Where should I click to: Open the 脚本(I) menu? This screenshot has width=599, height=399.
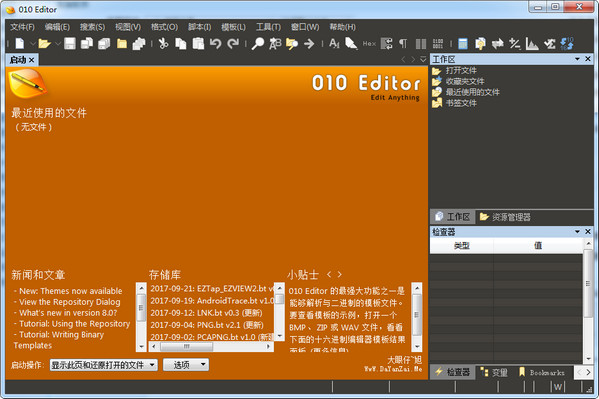pos(199,27)
